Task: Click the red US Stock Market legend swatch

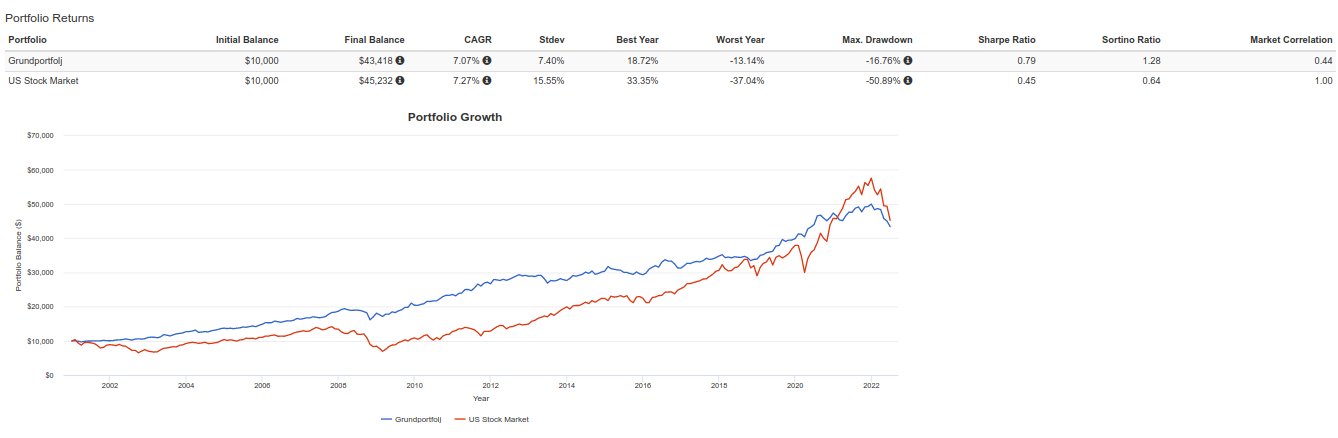Action: [461, 419]
